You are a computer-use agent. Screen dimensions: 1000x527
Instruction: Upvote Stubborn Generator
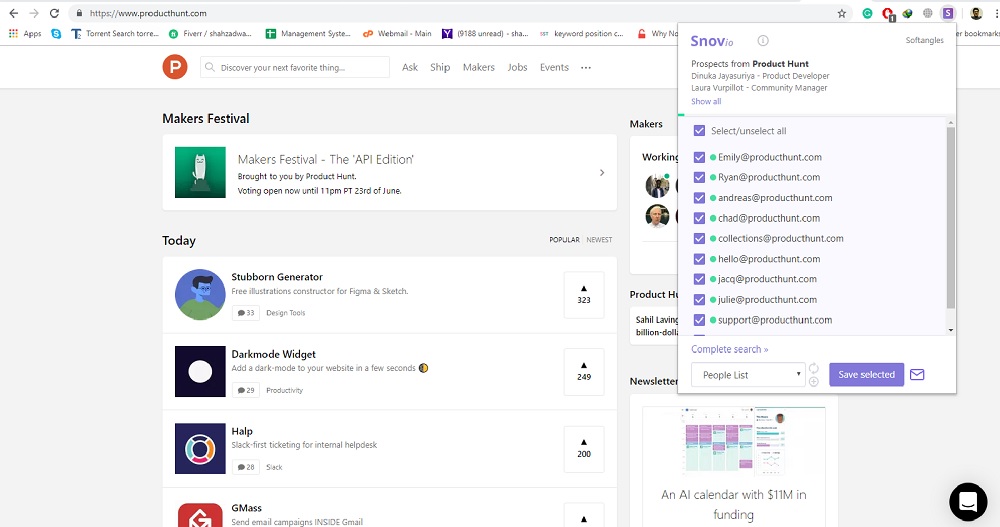point(584,294)
